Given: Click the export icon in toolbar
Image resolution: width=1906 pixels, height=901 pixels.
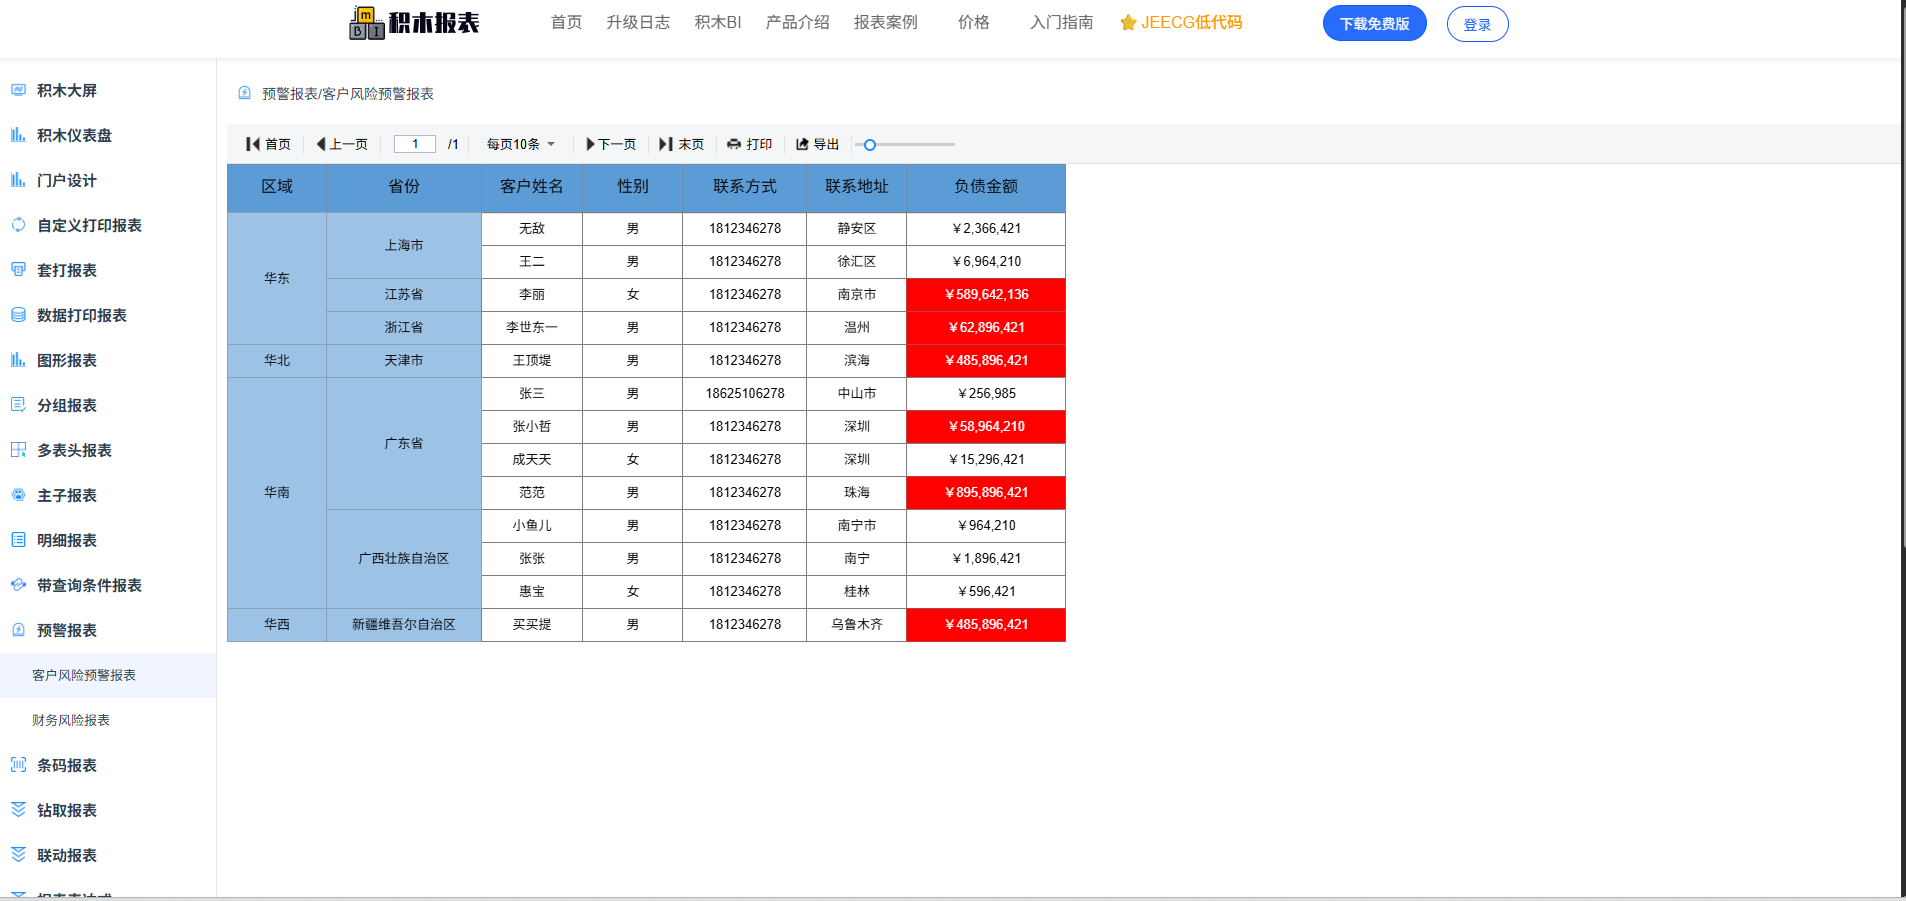Looking at the screenshot, I should (802, 144).
